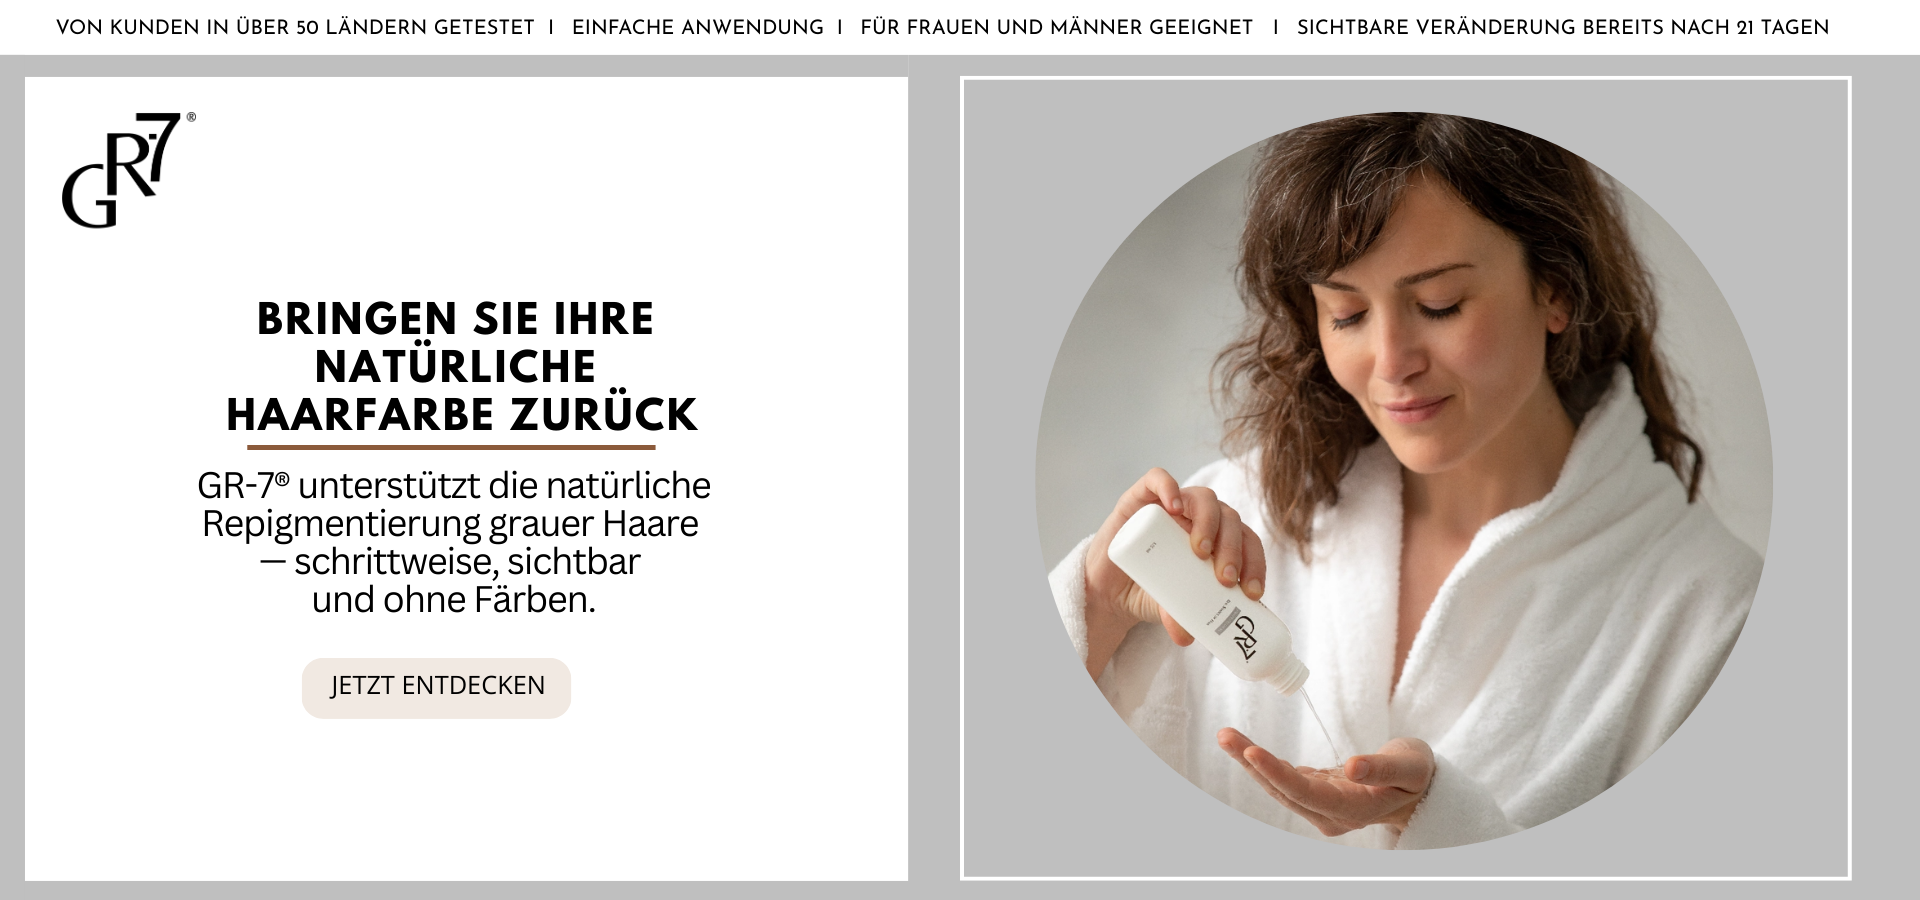This screenshot has width=1920, height=900.
Task: Select the 'Von Kunden in über 50 Ländern getestet' text
Action: [295, 28]
